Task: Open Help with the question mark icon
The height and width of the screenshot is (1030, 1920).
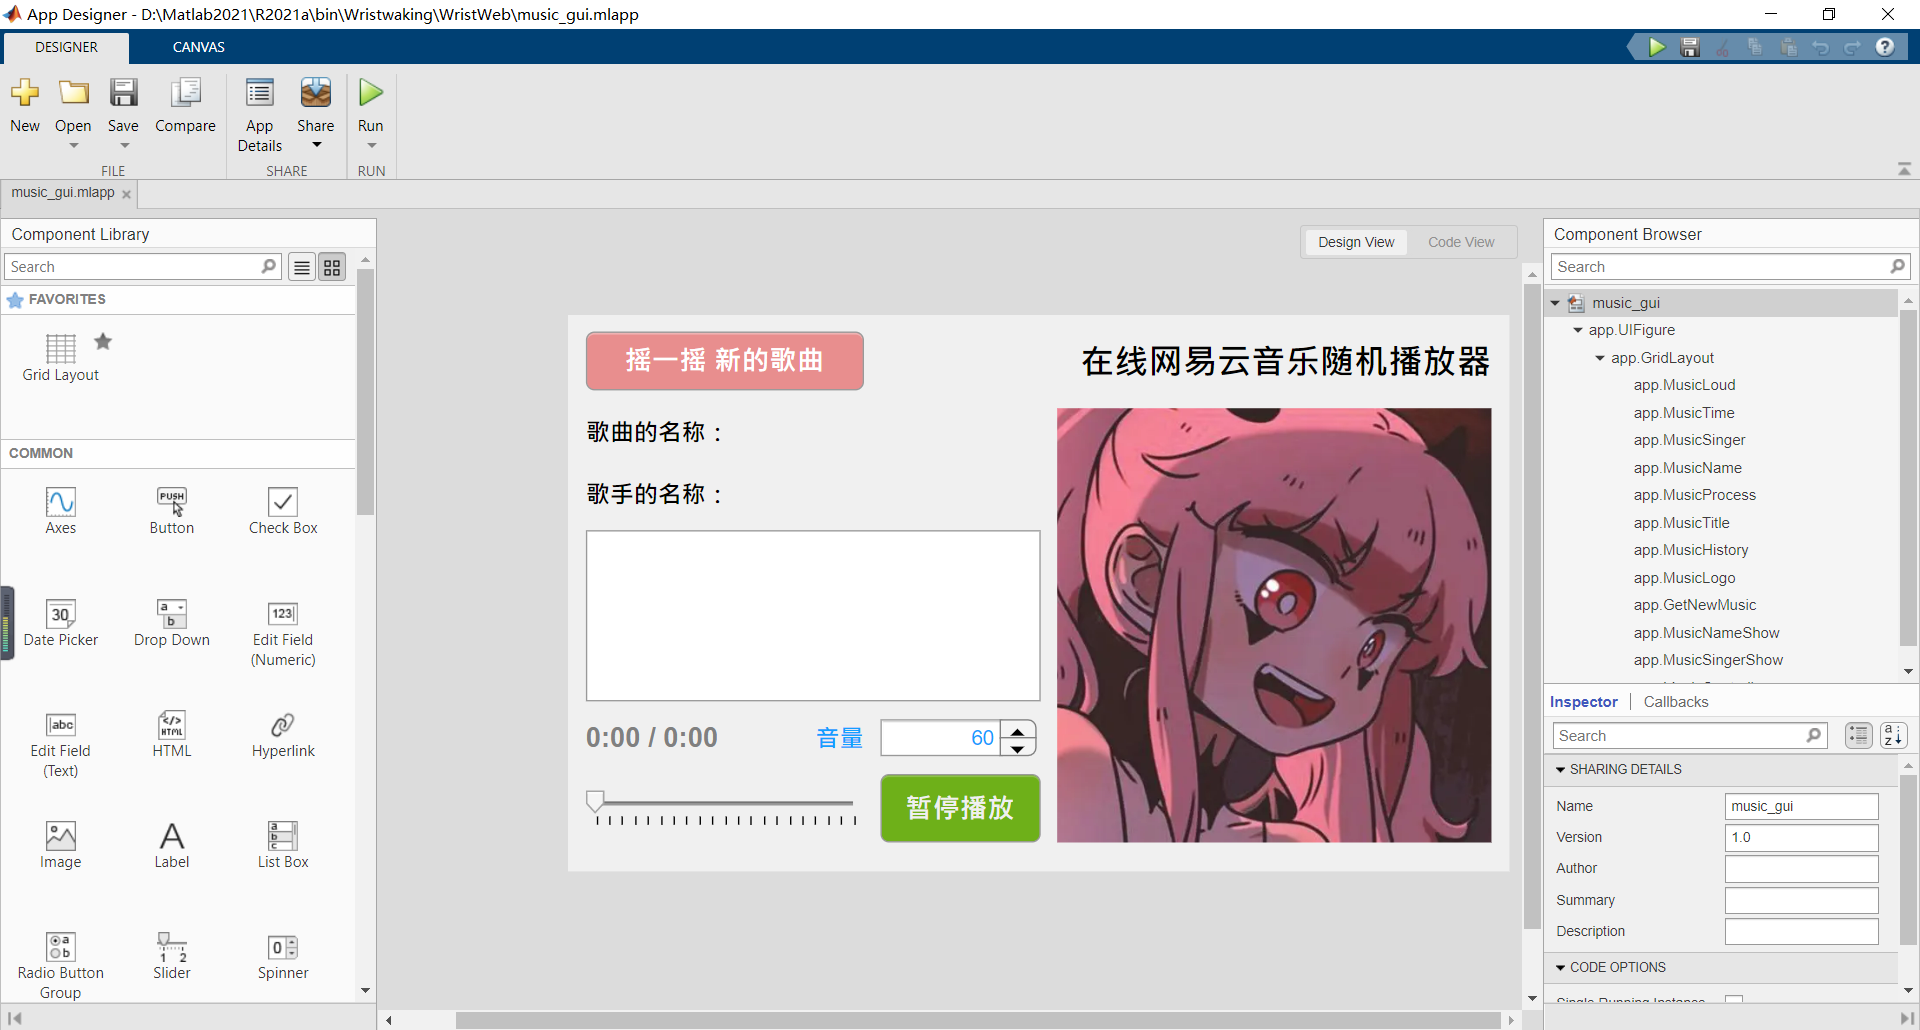Action: click(x=1885, y=47)
